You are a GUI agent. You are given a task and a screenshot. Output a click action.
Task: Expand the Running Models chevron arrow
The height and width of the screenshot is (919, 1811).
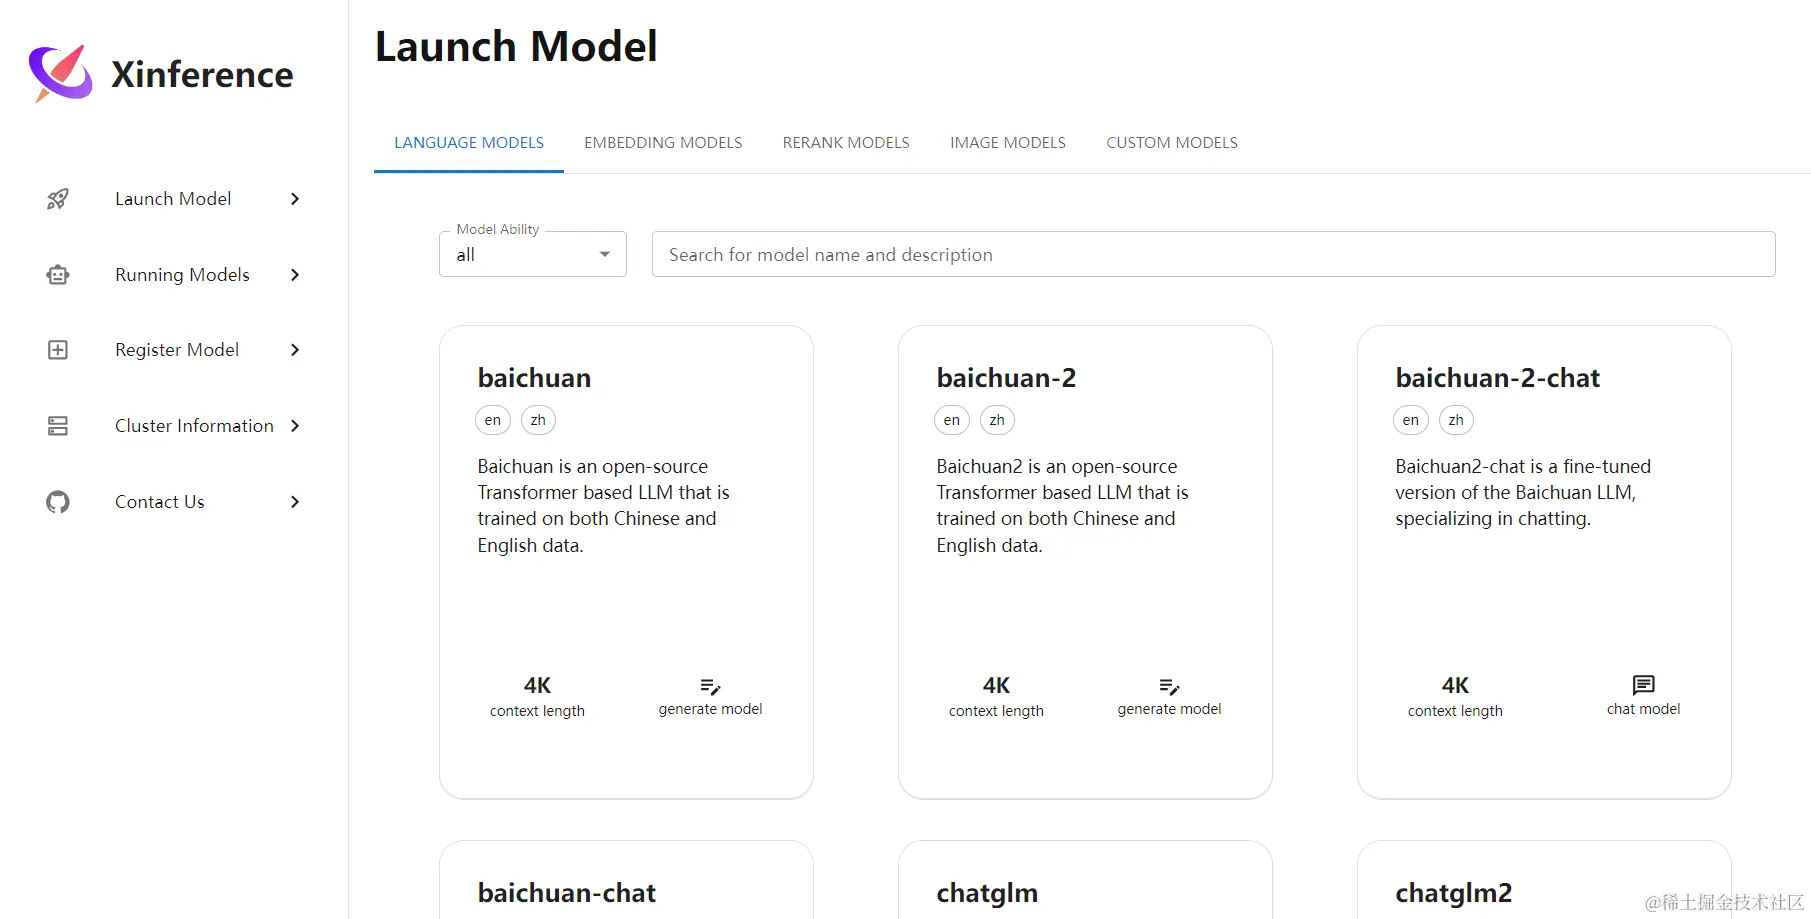point(295,275)
